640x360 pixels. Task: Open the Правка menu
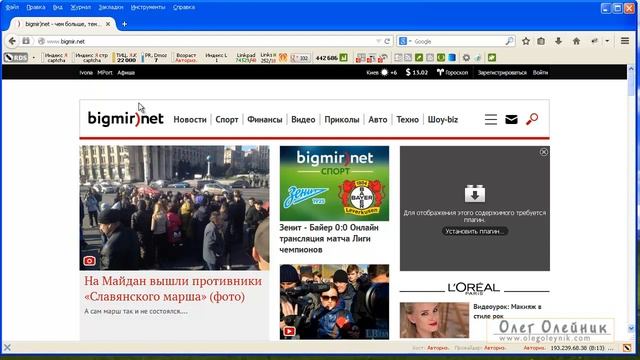[x=36, y=7]
